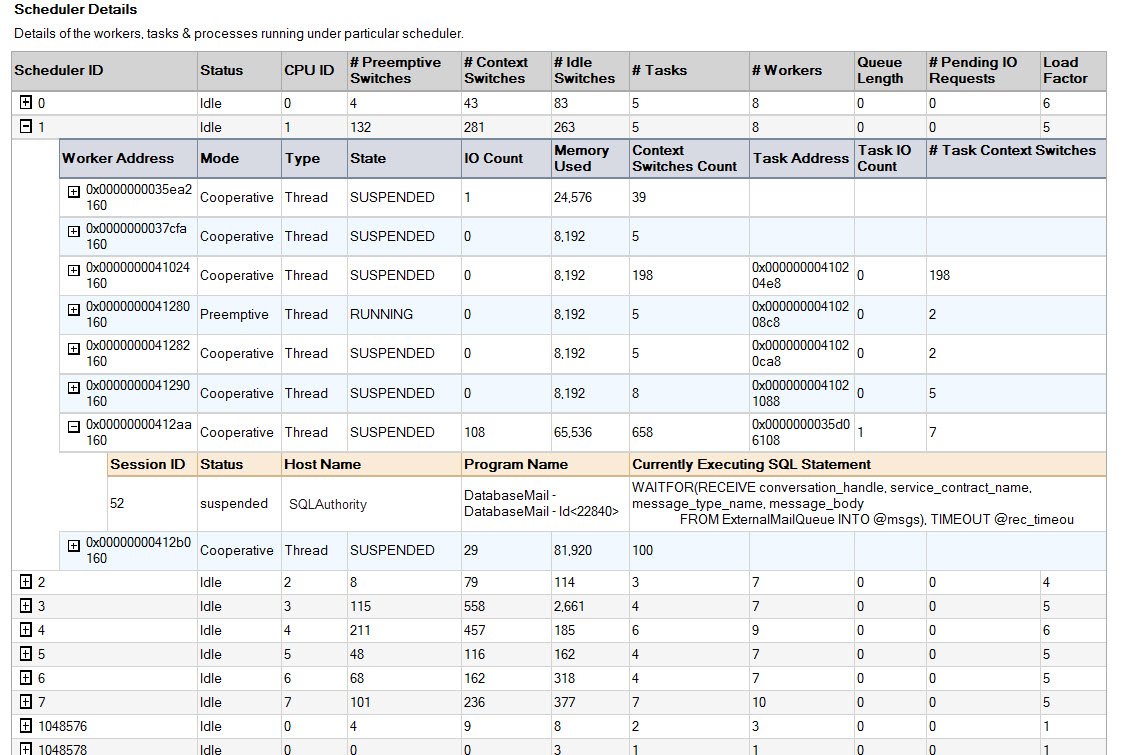Expand worker 0x0000000035ea2 details
Screen dimensions: 1138x755
(x=73, y=192)
